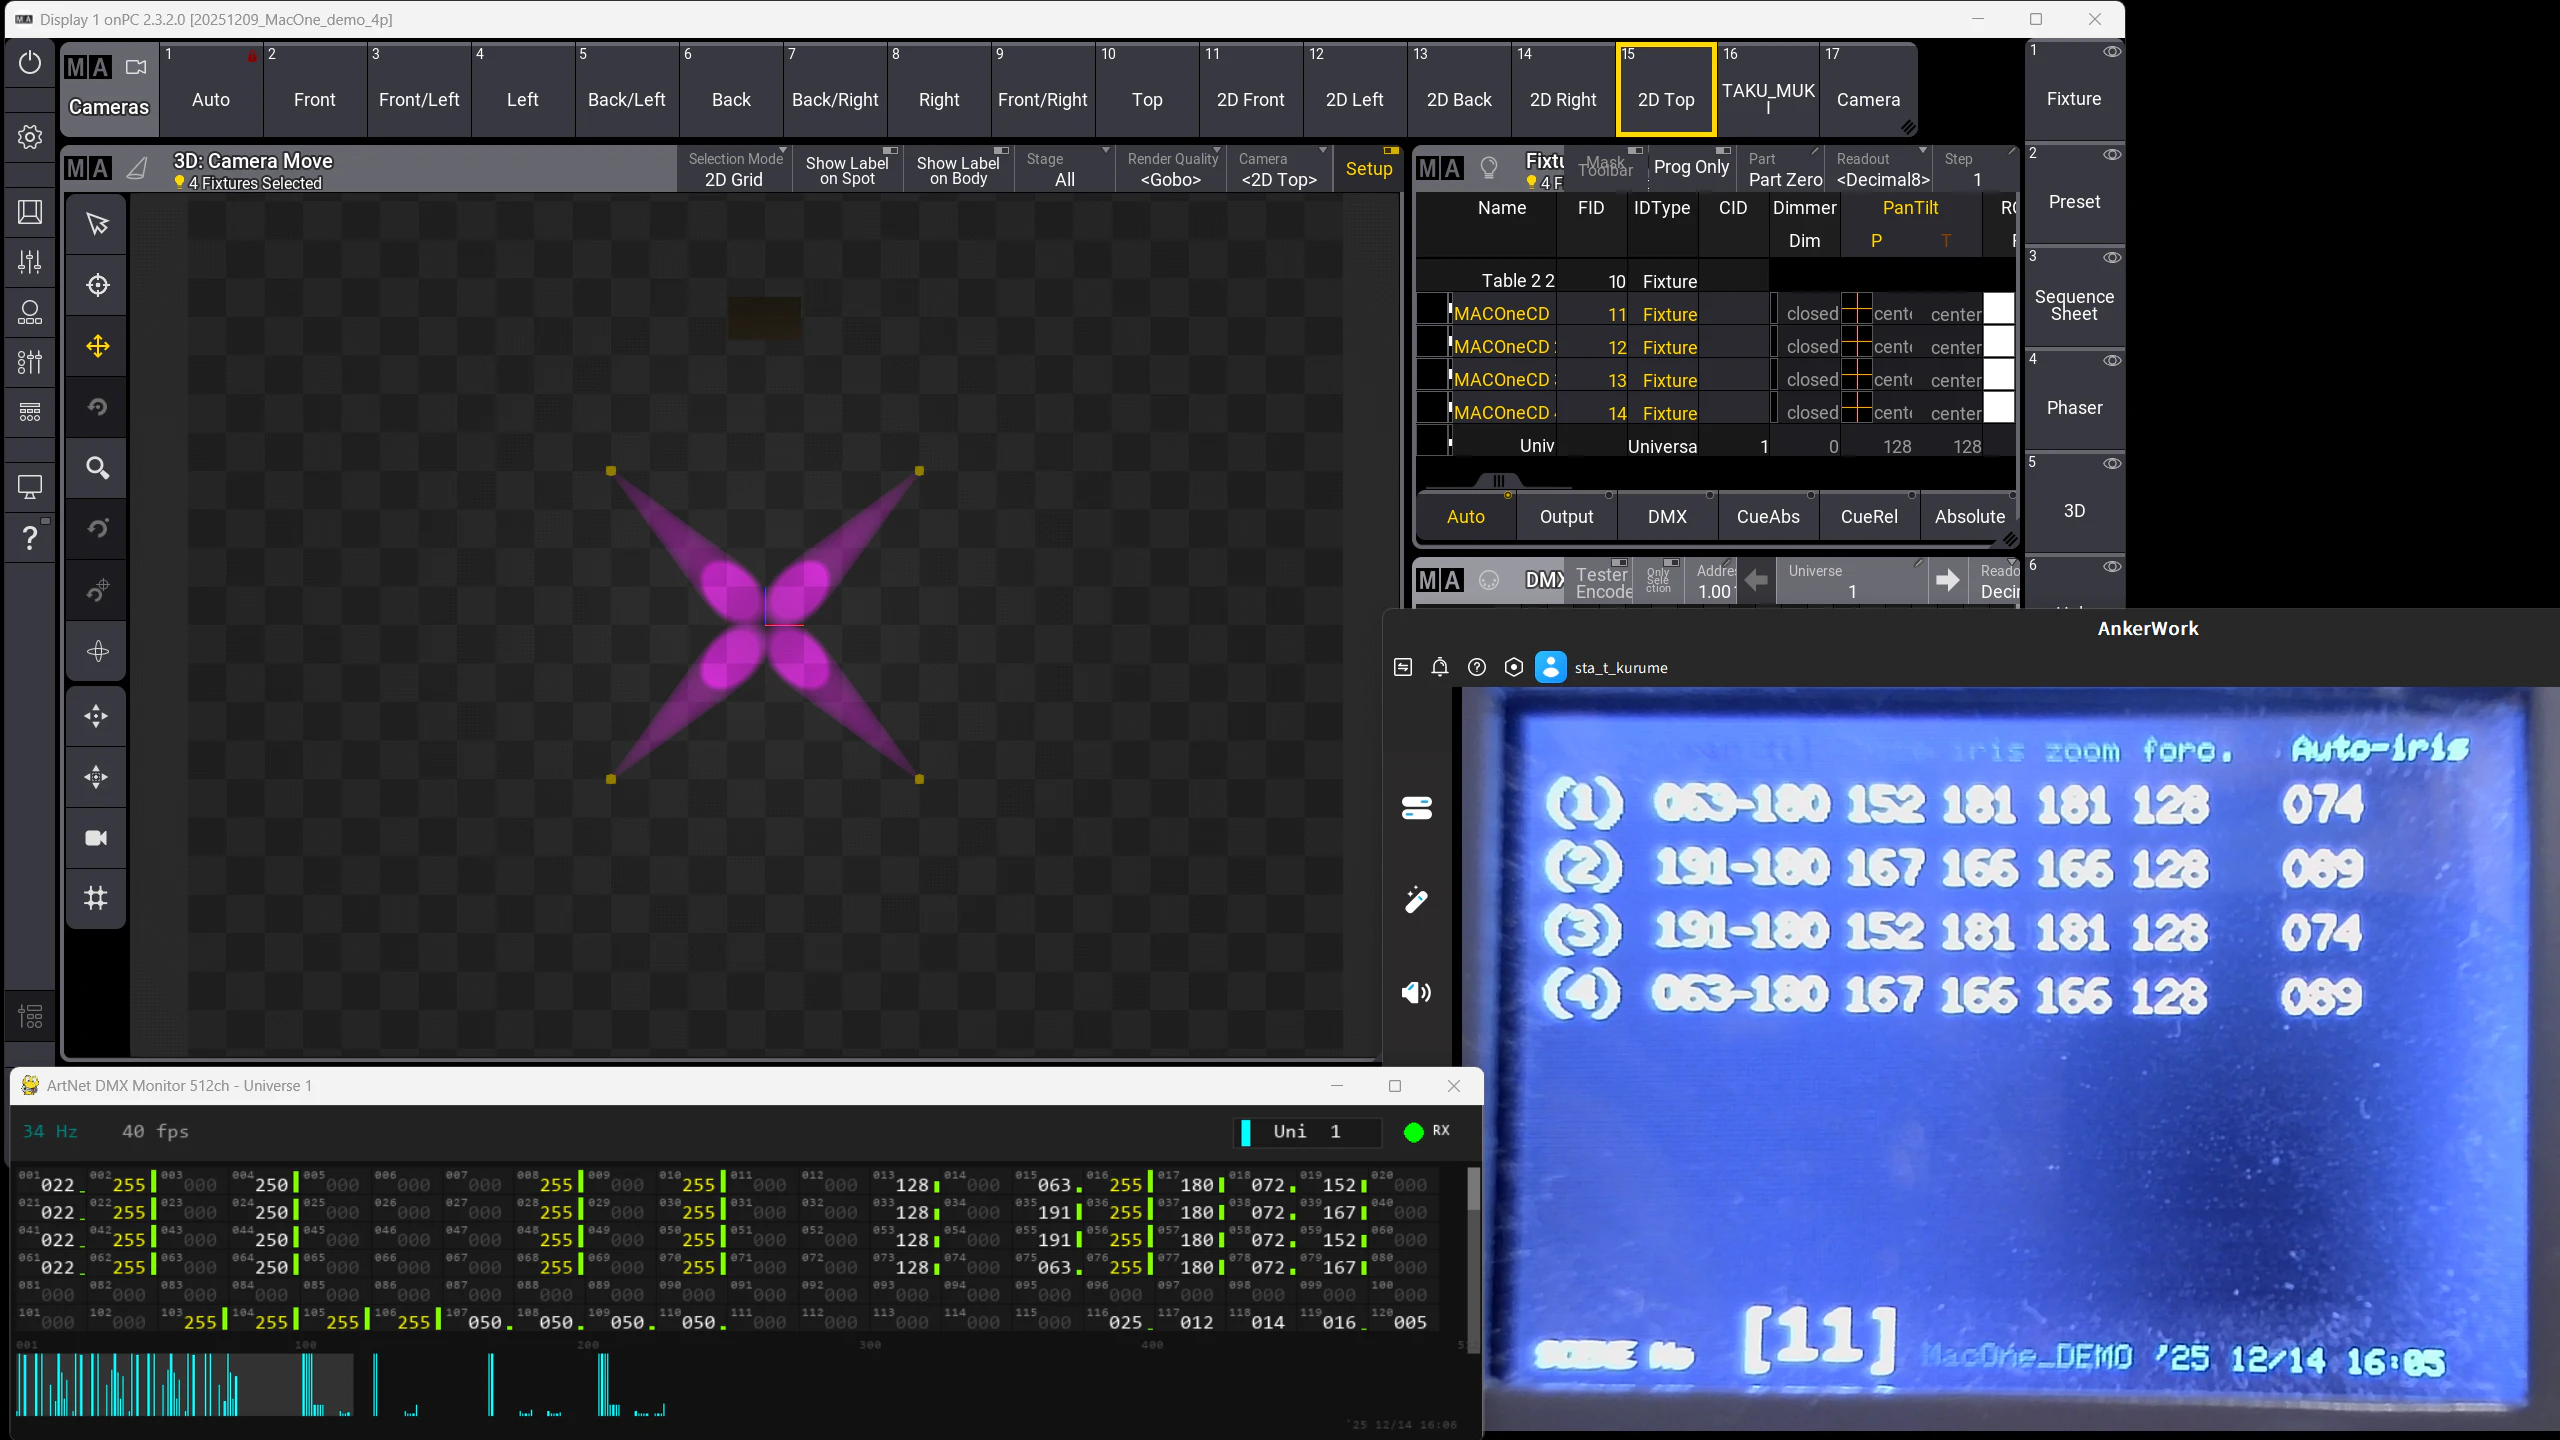This screenshot has height=1440, width=2560.
Task: Open the Readout Decimal8 dropdown
Action: point(1882,169)
